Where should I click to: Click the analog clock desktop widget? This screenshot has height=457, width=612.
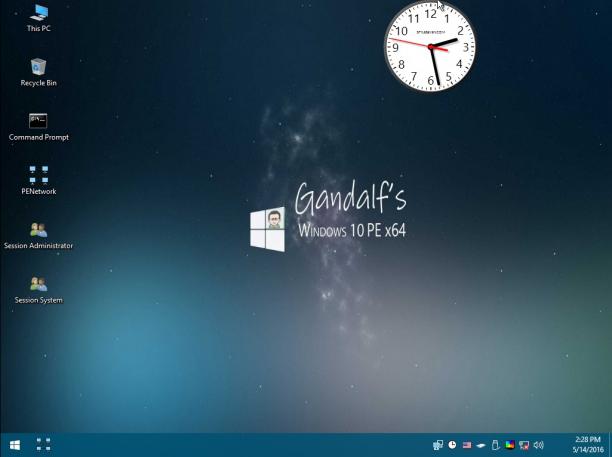coord(431,46)
